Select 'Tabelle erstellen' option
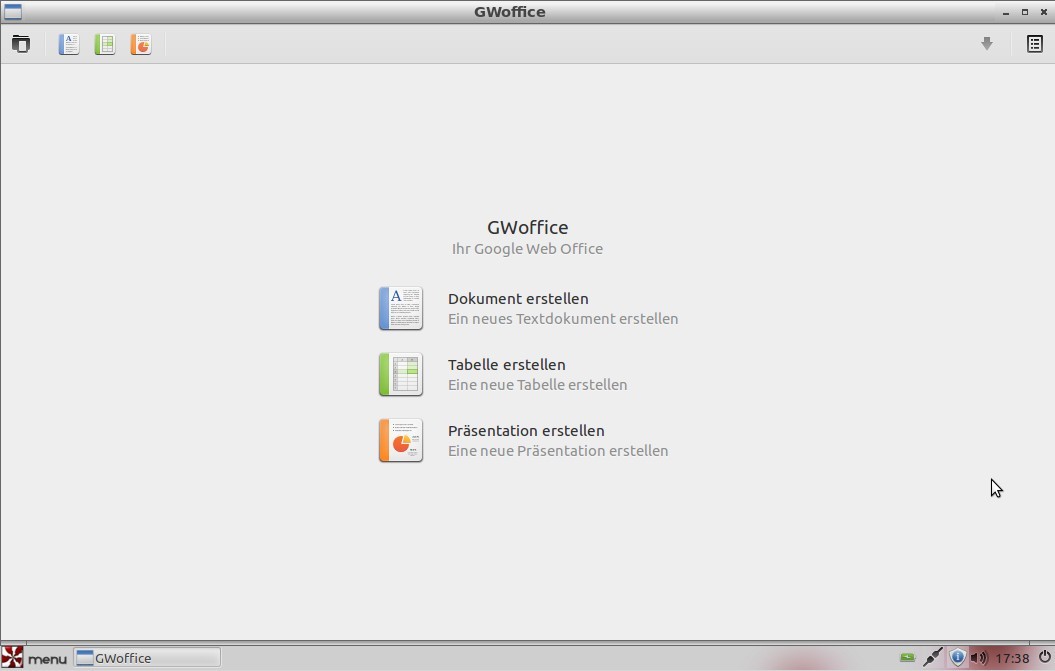The height and width of the screenshot is (671, 1055). [507, 364]
